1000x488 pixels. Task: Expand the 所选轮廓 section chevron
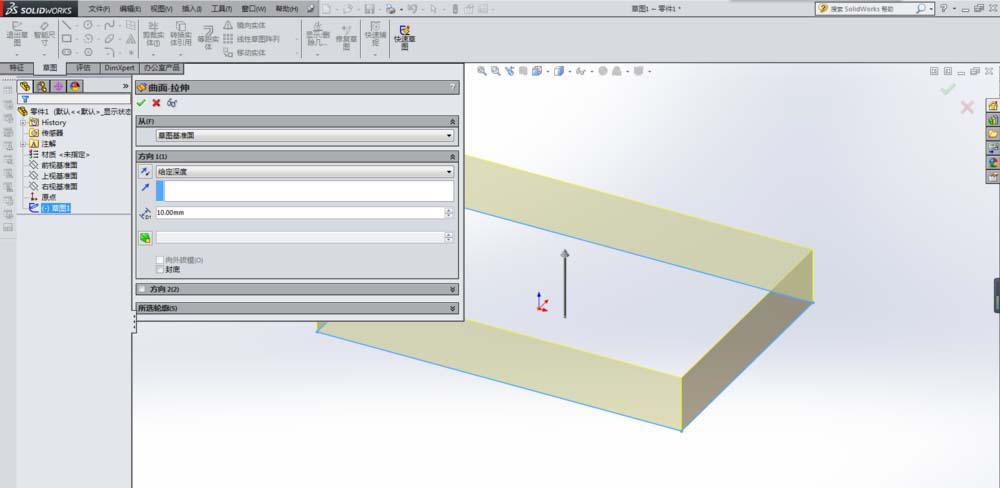tap(453, 308)
